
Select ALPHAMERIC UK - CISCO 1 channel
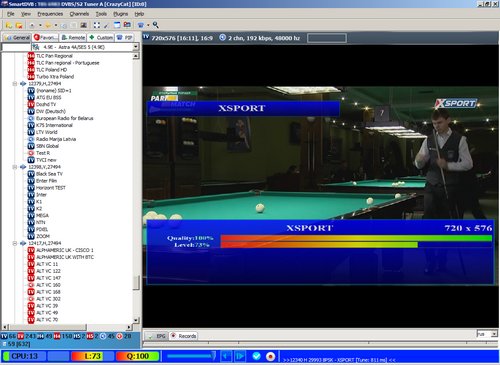point(65,250)
